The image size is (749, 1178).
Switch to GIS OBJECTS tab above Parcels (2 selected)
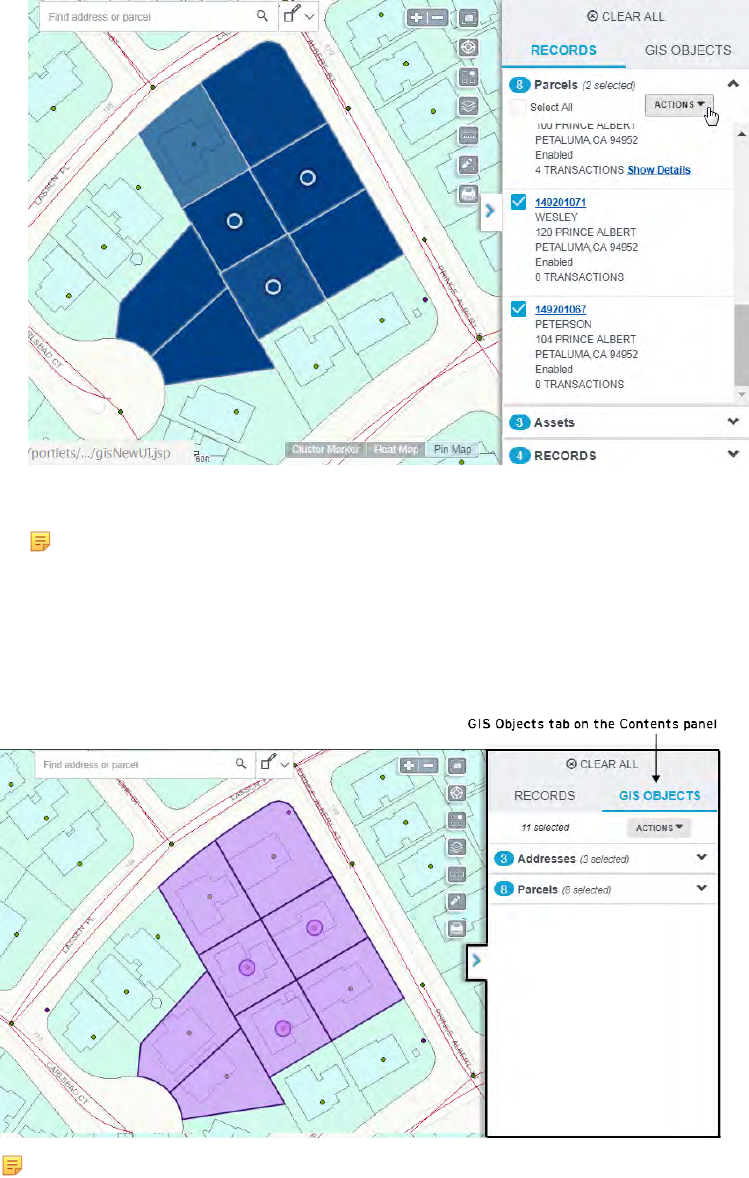click(x=687, y=50)
